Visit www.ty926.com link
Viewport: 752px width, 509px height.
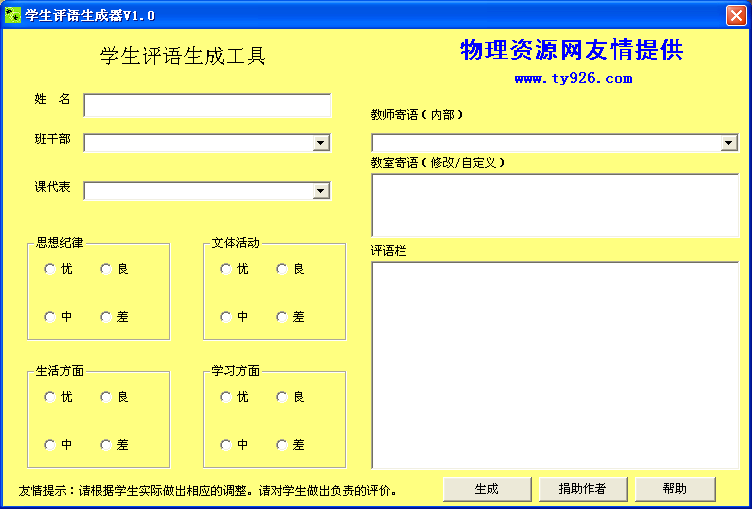coord(573,79)
